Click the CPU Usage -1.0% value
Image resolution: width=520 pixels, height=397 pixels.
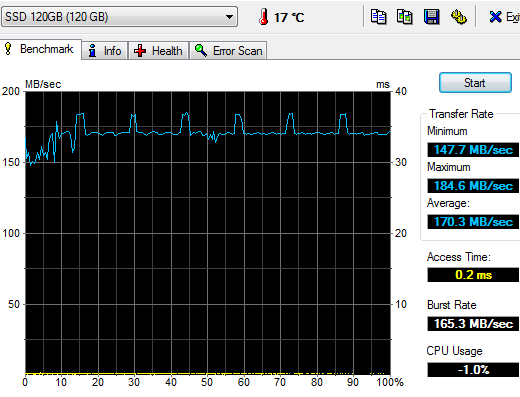coord(473,370)
